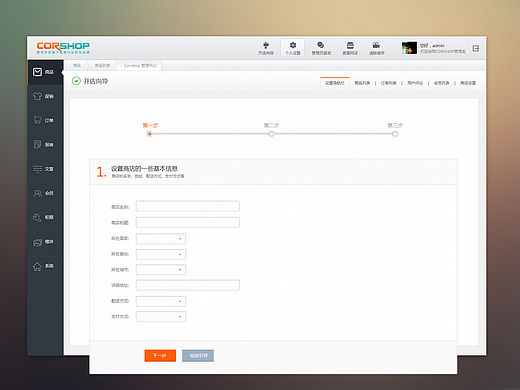Open the 支付方式 dropdown
520x390 pixels.
[x=161, y=317]
